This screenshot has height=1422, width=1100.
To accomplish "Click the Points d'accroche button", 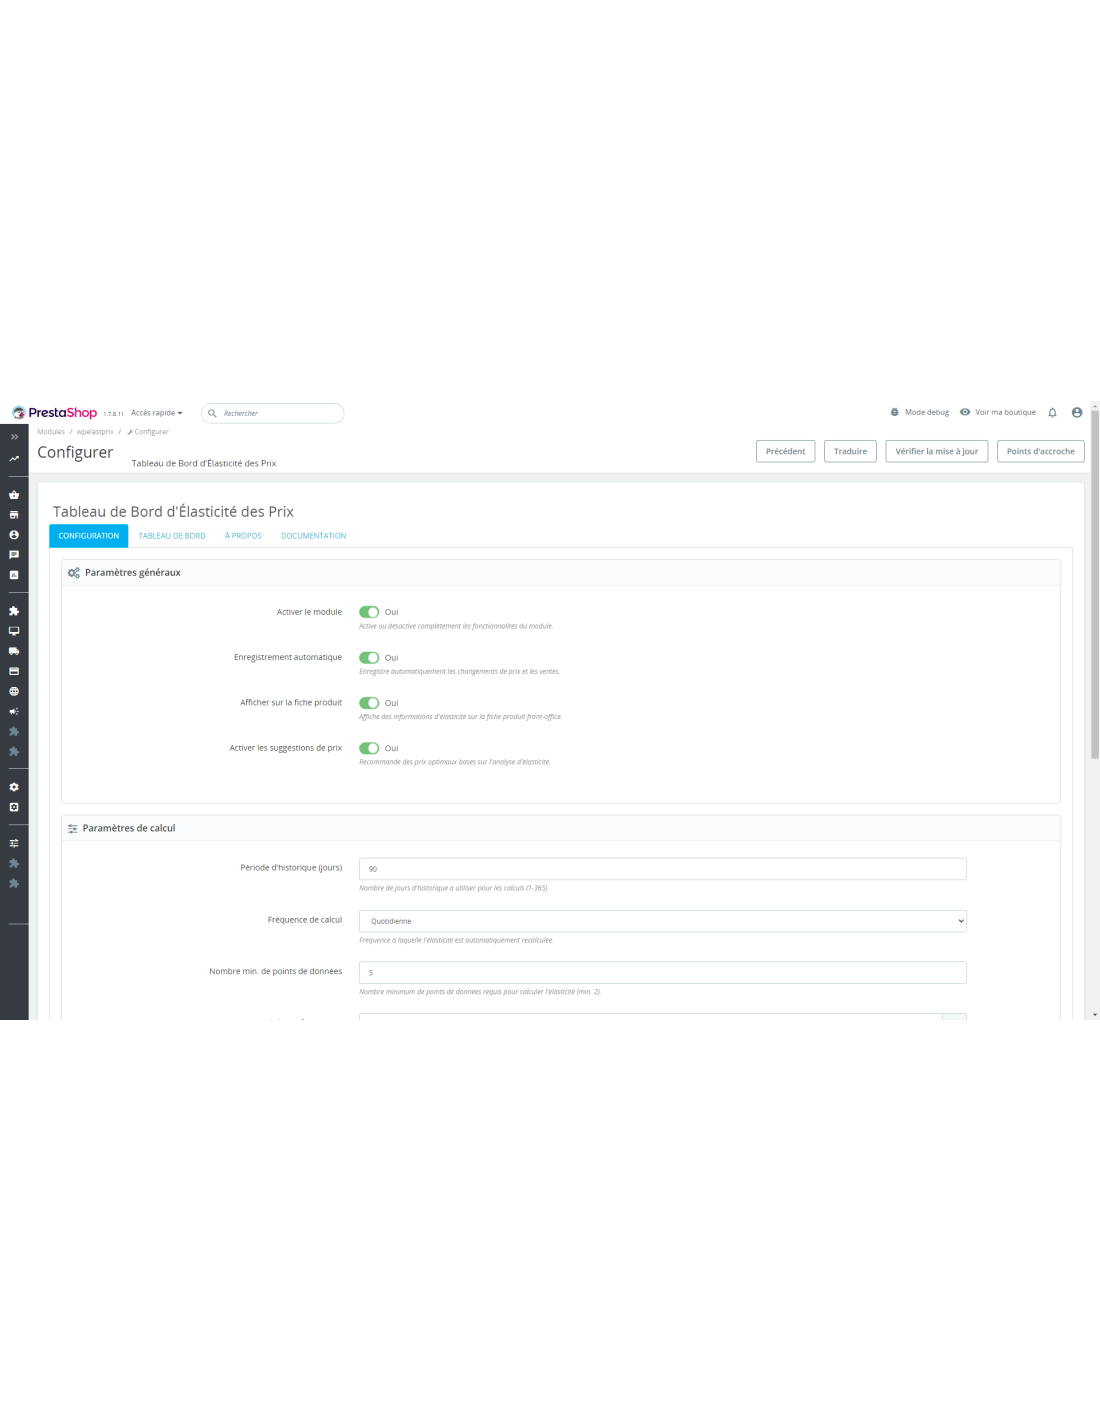I will [1041, 451].
